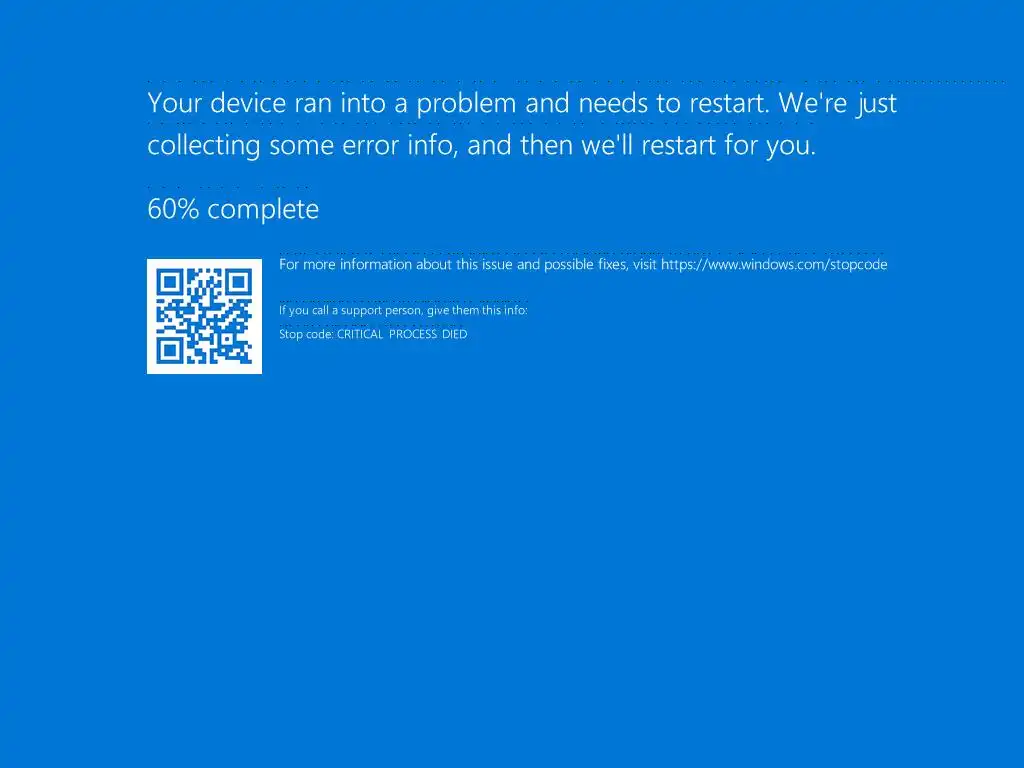Click the '60% complete' progress text
This screenshot has width=1024, height=768.
pyautogui.click(x=233, y=209)
